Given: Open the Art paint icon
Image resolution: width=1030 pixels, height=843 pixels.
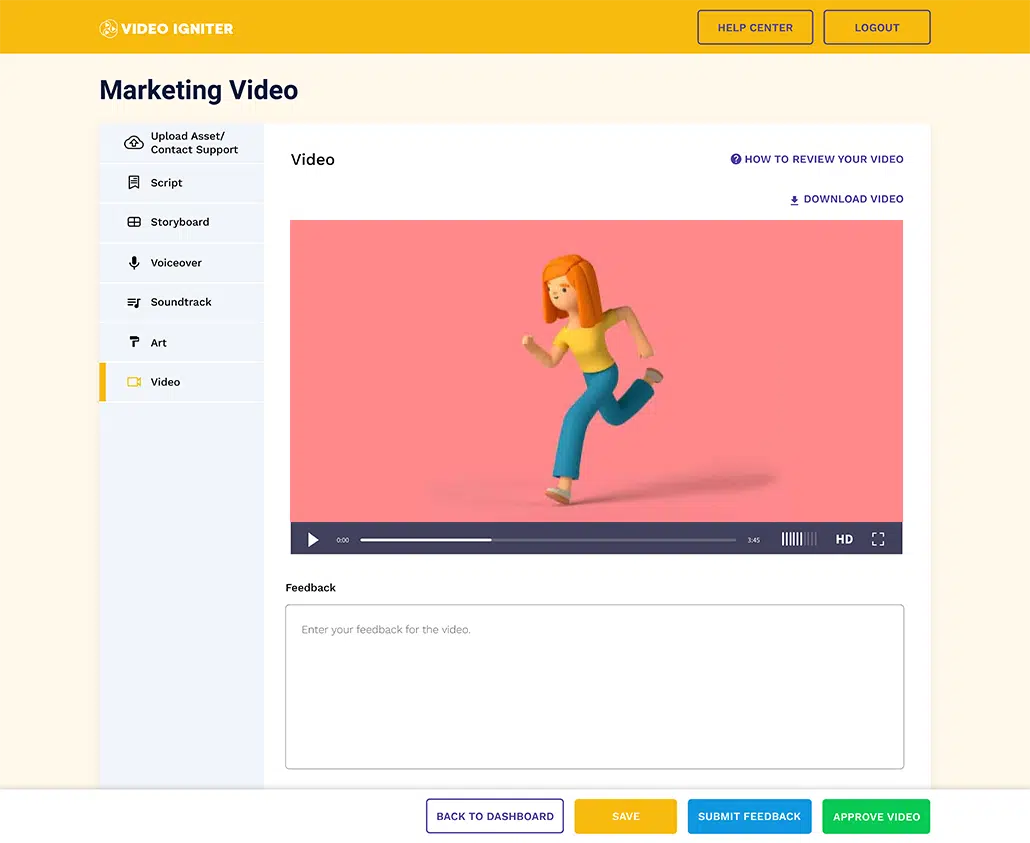Looking at the screenshot, I should [x=135, y=342].
